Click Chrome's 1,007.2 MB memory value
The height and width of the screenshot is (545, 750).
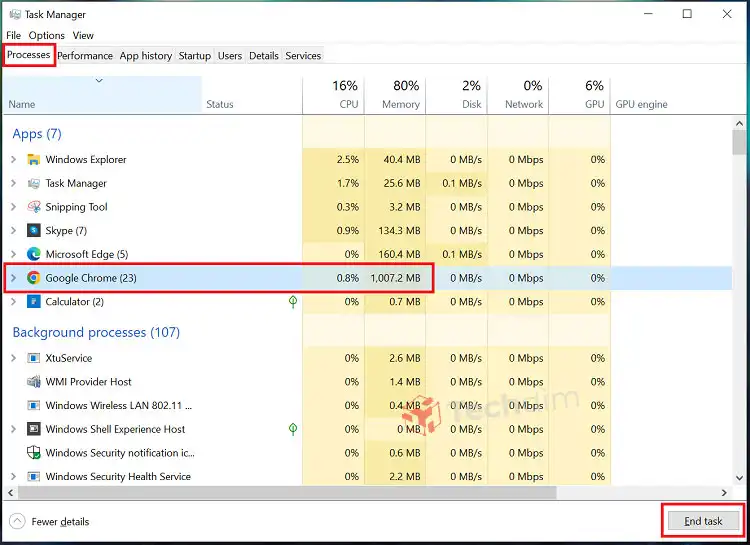[396, 278]
